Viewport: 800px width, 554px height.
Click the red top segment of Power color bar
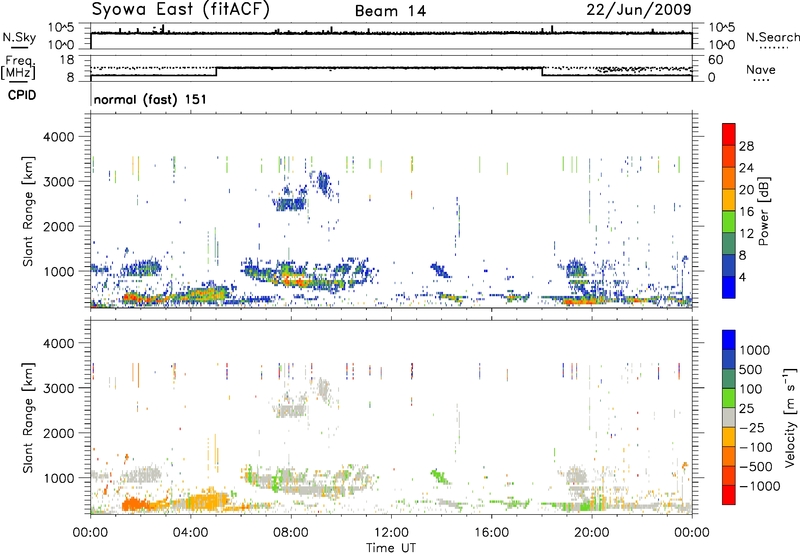point(729,134)
